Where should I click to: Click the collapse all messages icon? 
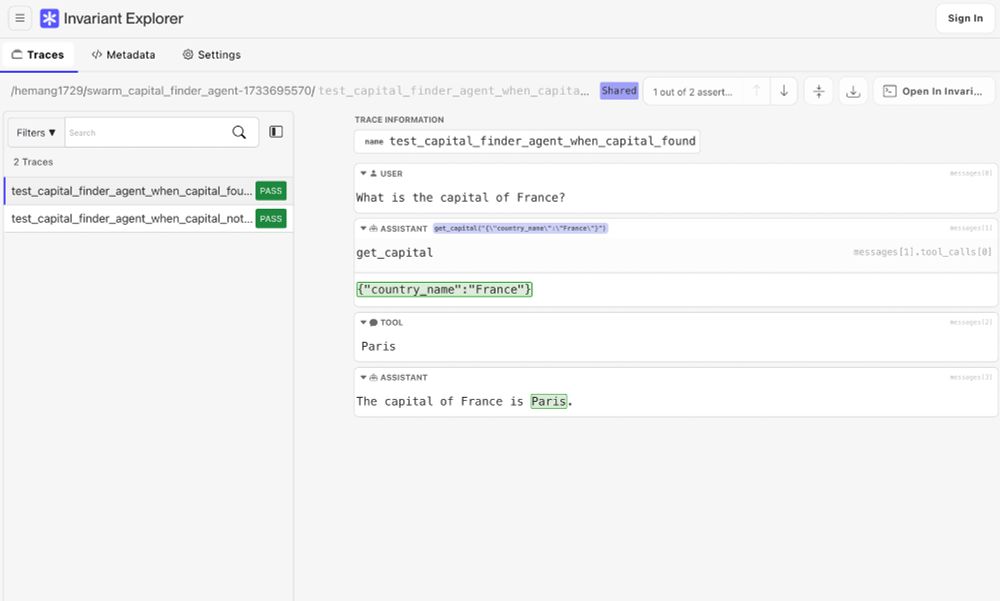tap(819, 91)
